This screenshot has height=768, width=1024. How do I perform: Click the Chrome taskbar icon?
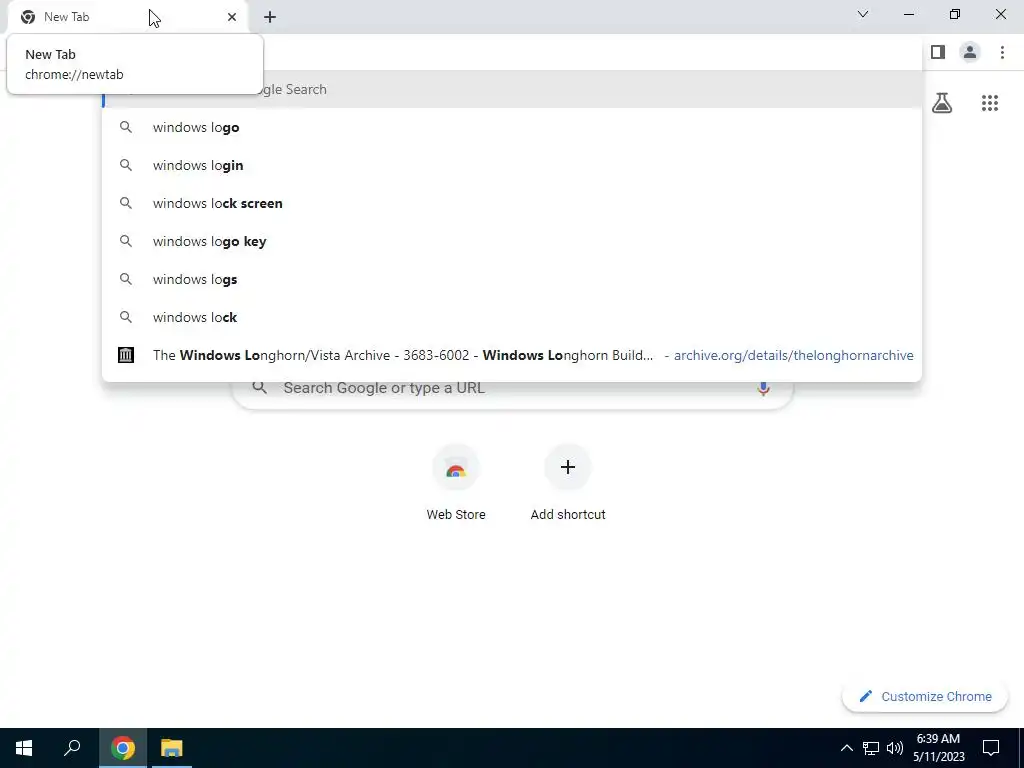click(x=123, y=748)
